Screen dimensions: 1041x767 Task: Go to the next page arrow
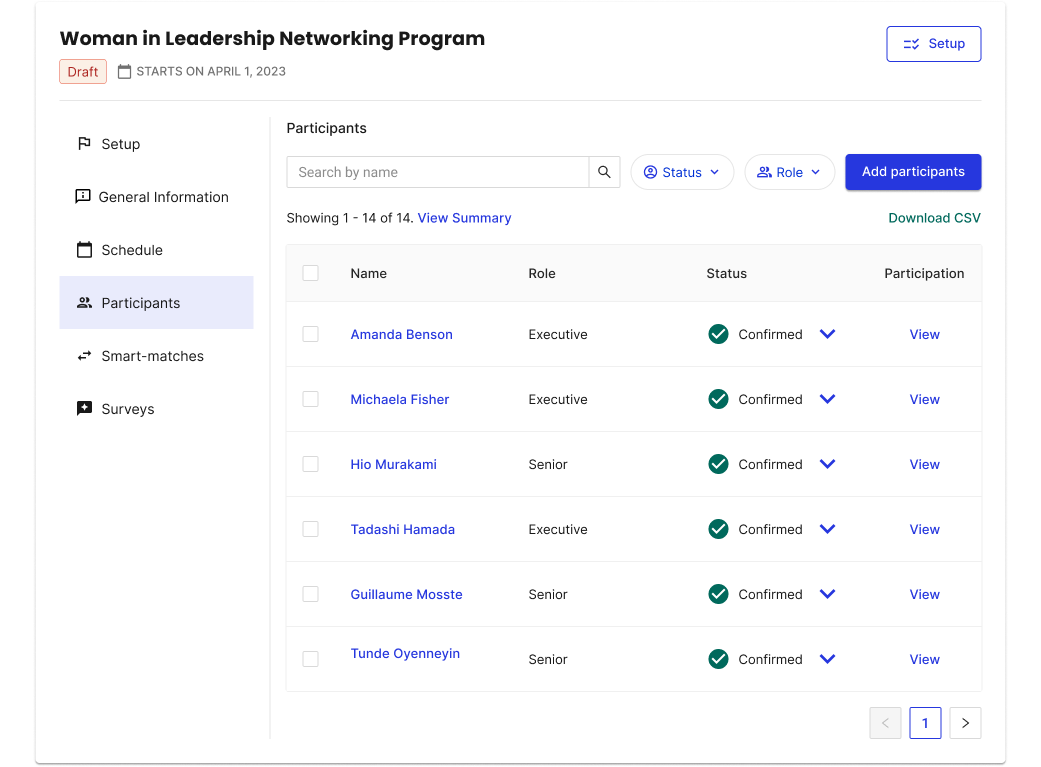pyautogui.click(x=965, y=723)
